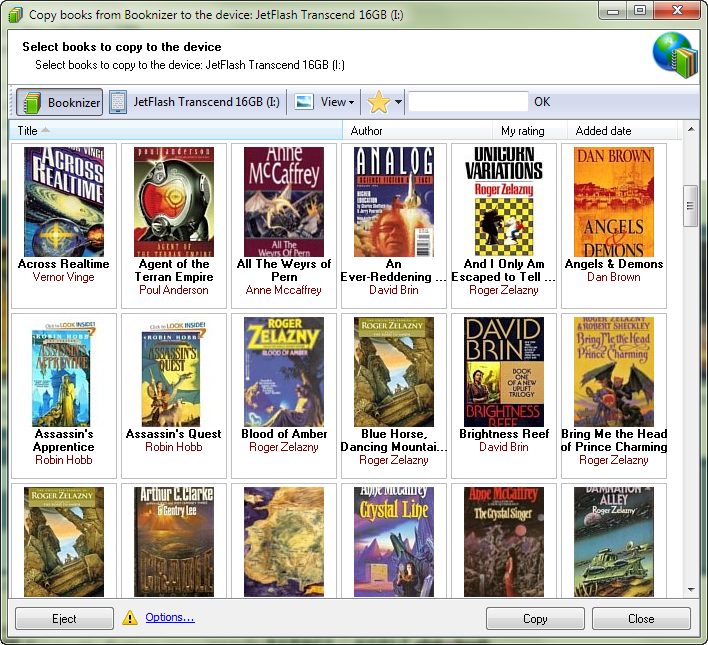Click author Dan Brown text
The width and height of the screenshot is (708, 645).
tap(614, 277)
